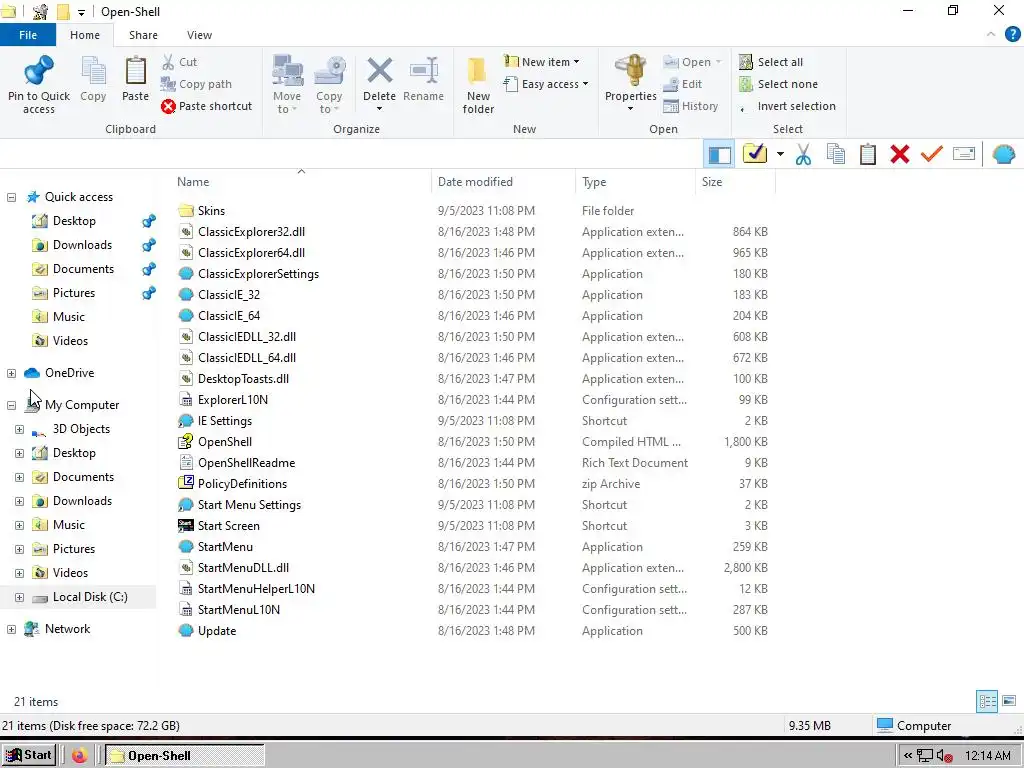This screenshot has width=1024, height=768.
Task: Show hidden tray icons chevron
Action: point(907,756)
